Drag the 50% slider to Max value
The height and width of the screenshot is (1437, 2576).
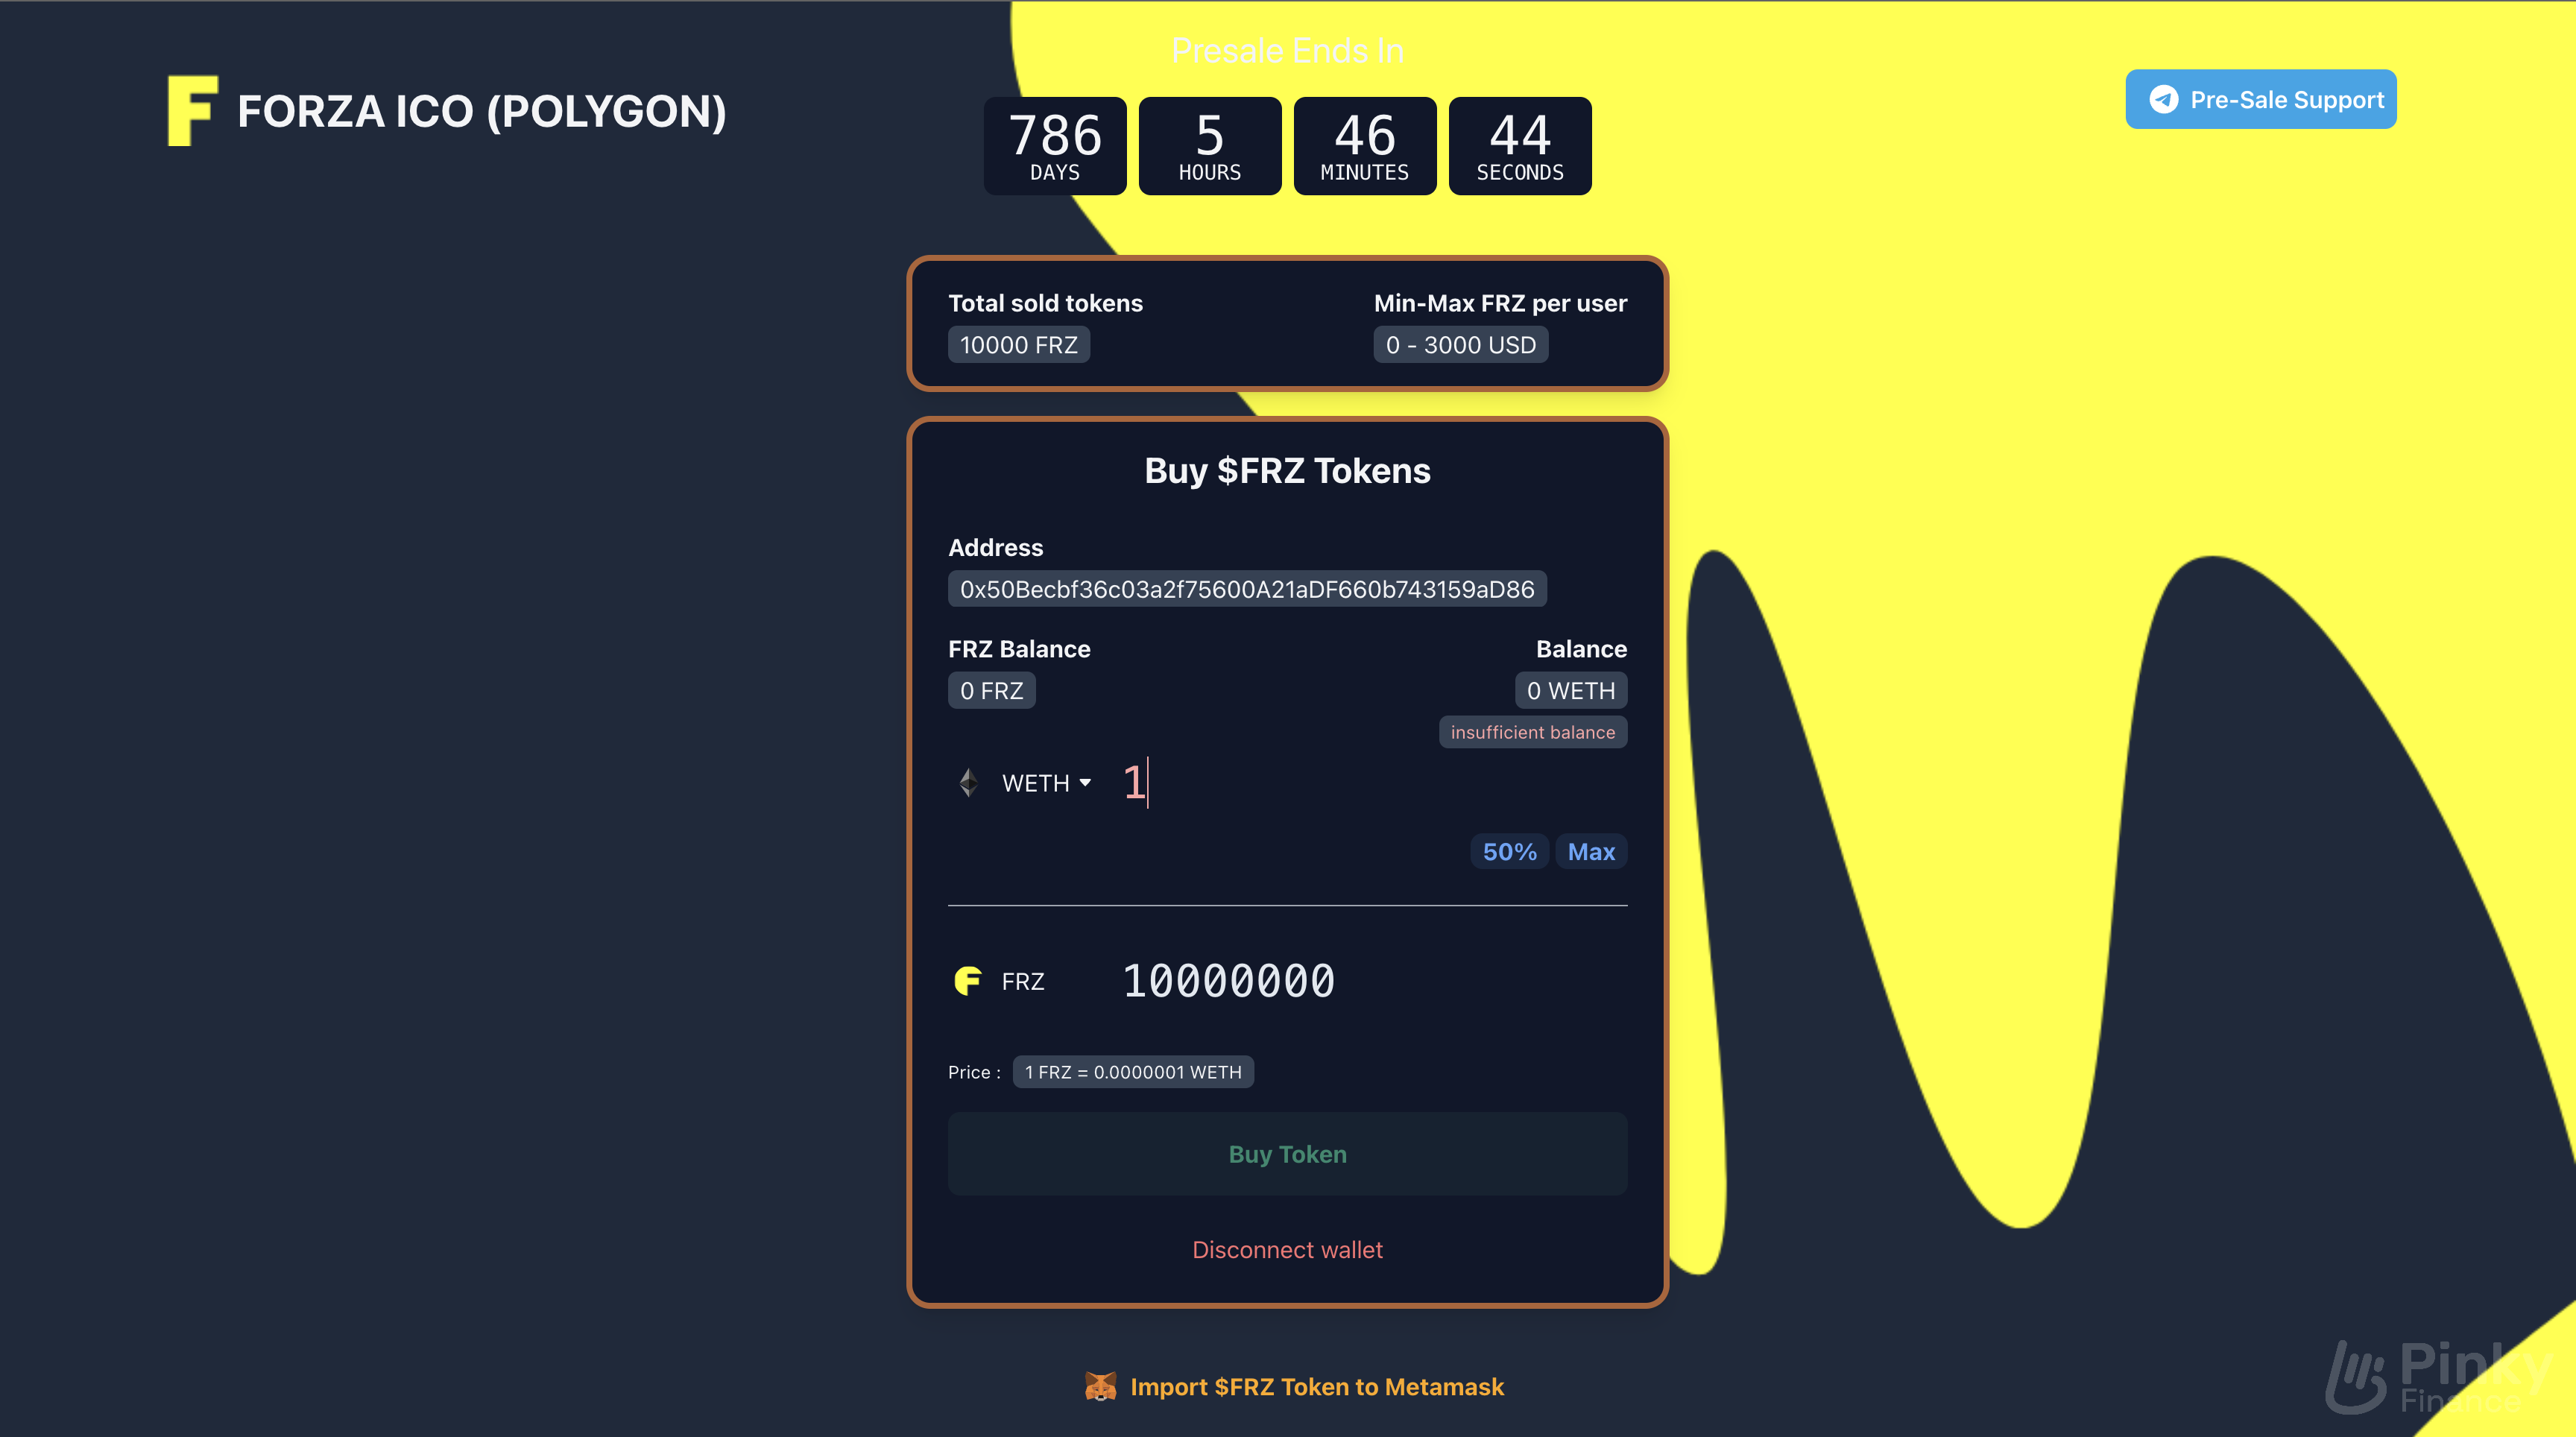[x=1589, y=851]
